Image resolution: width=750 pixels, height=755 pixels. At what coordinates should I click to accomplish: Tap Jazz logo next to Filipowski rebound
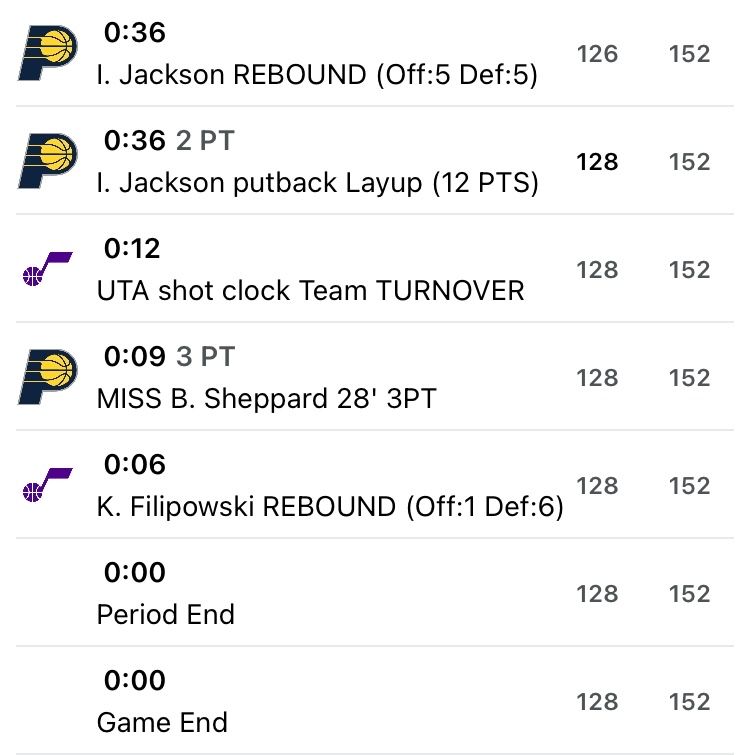pos(48,486)
